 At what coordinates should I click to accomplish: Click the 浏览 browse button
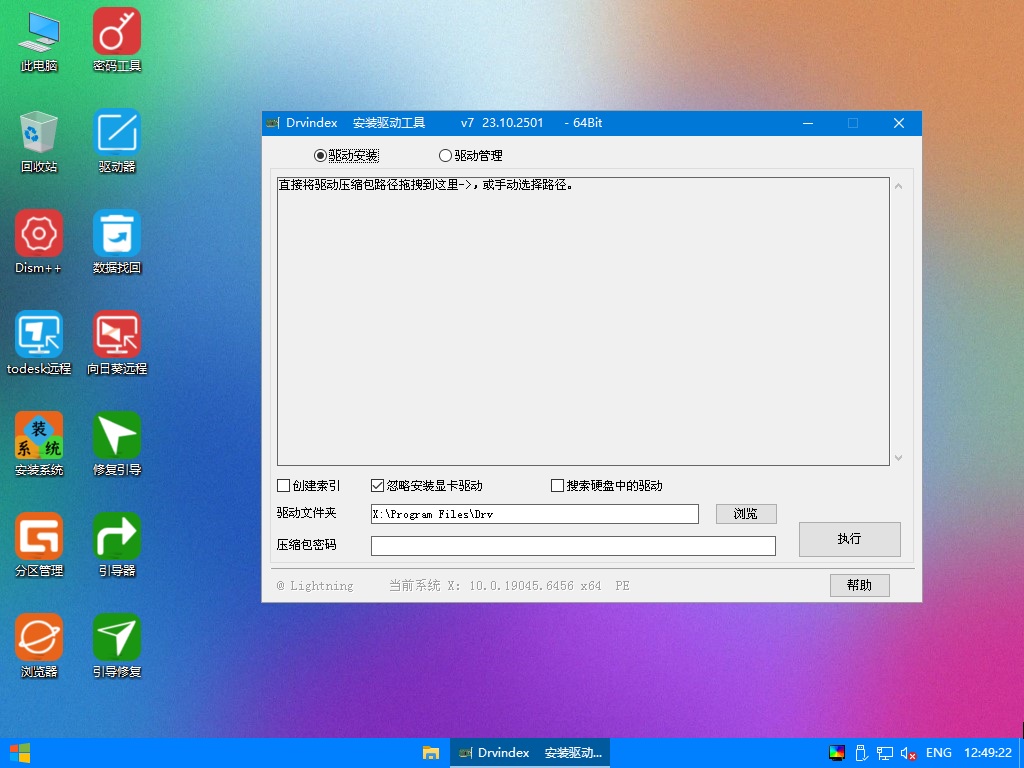coord(746,514)
